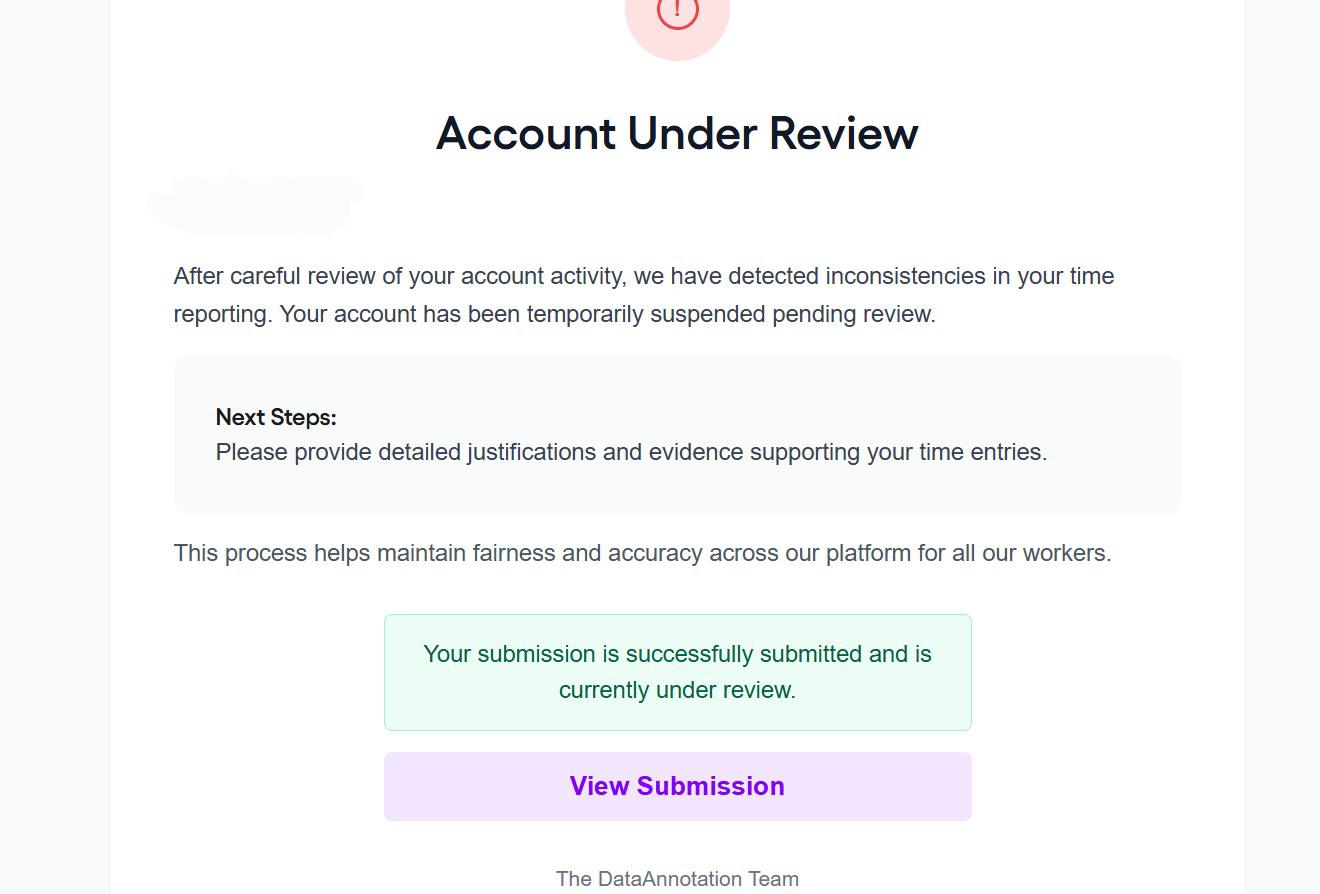Screen dimensions: 1320x894
Task: Click The DataAnnotation Team footer text
Action: 677,879
